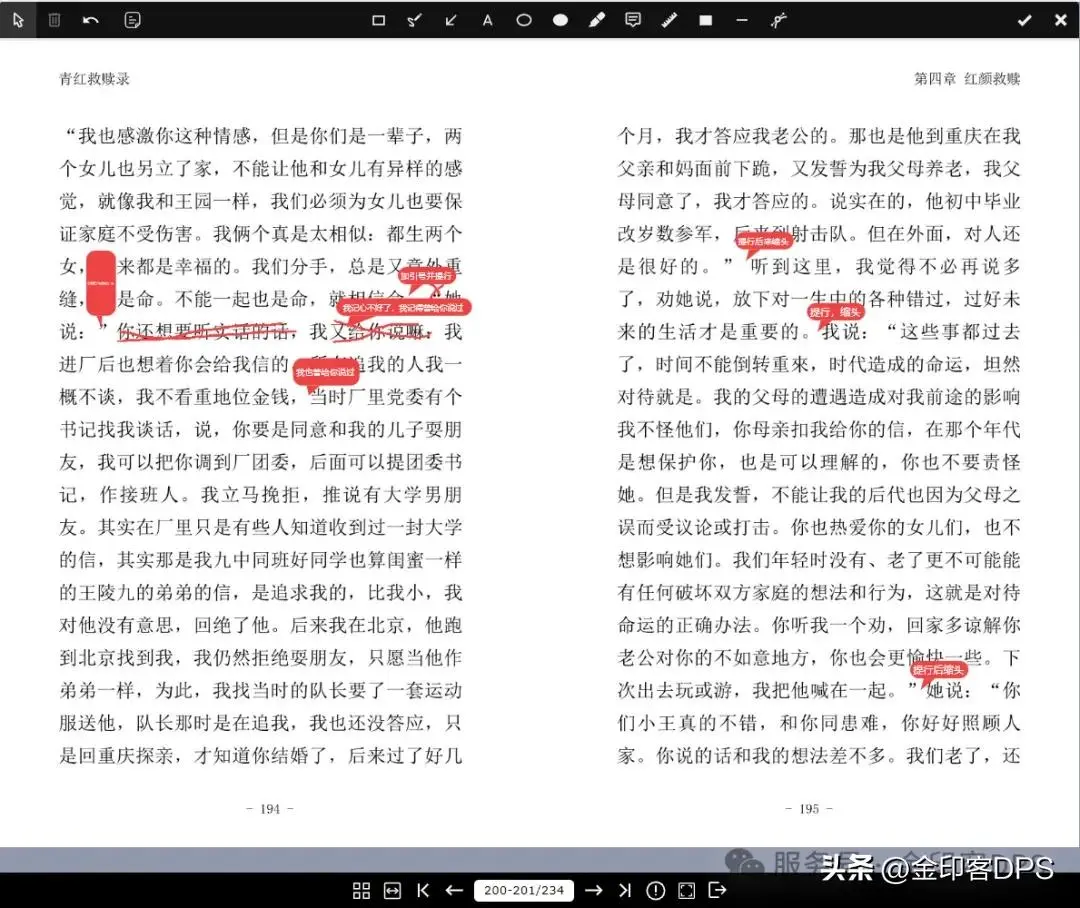Click the header text '青红救赎录'
The image size is (1080, 908).
[94, 79]
